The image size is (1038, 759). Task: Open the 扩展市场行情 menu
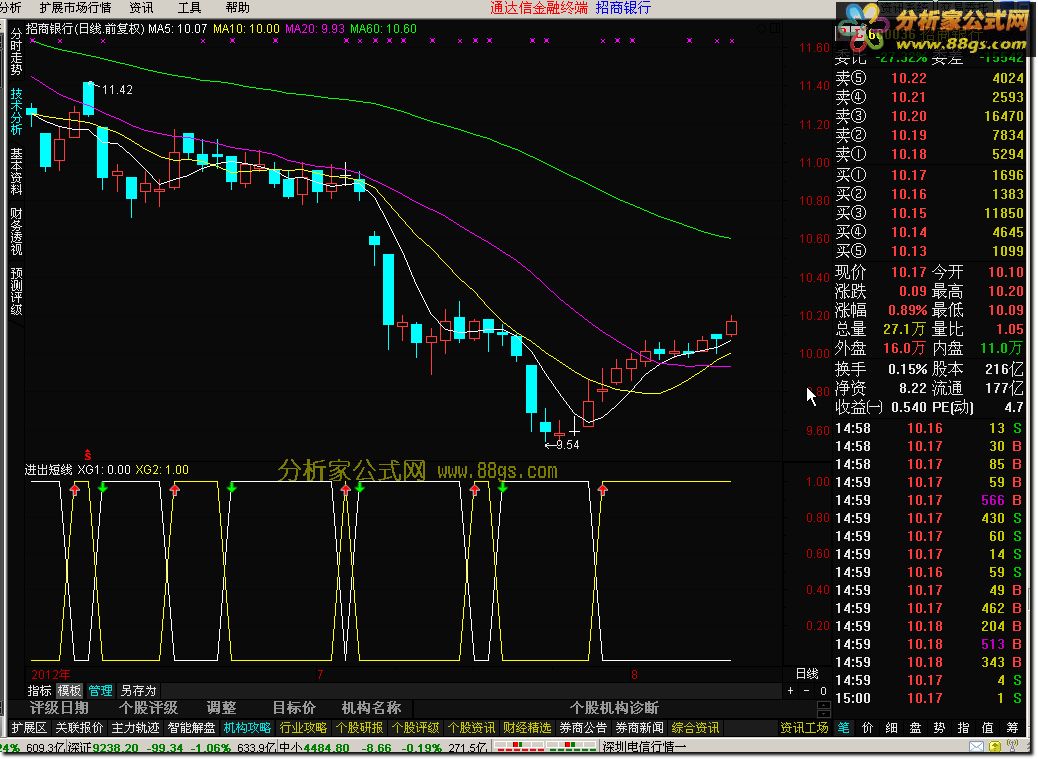pyautogui.click(x=75, y=8)
